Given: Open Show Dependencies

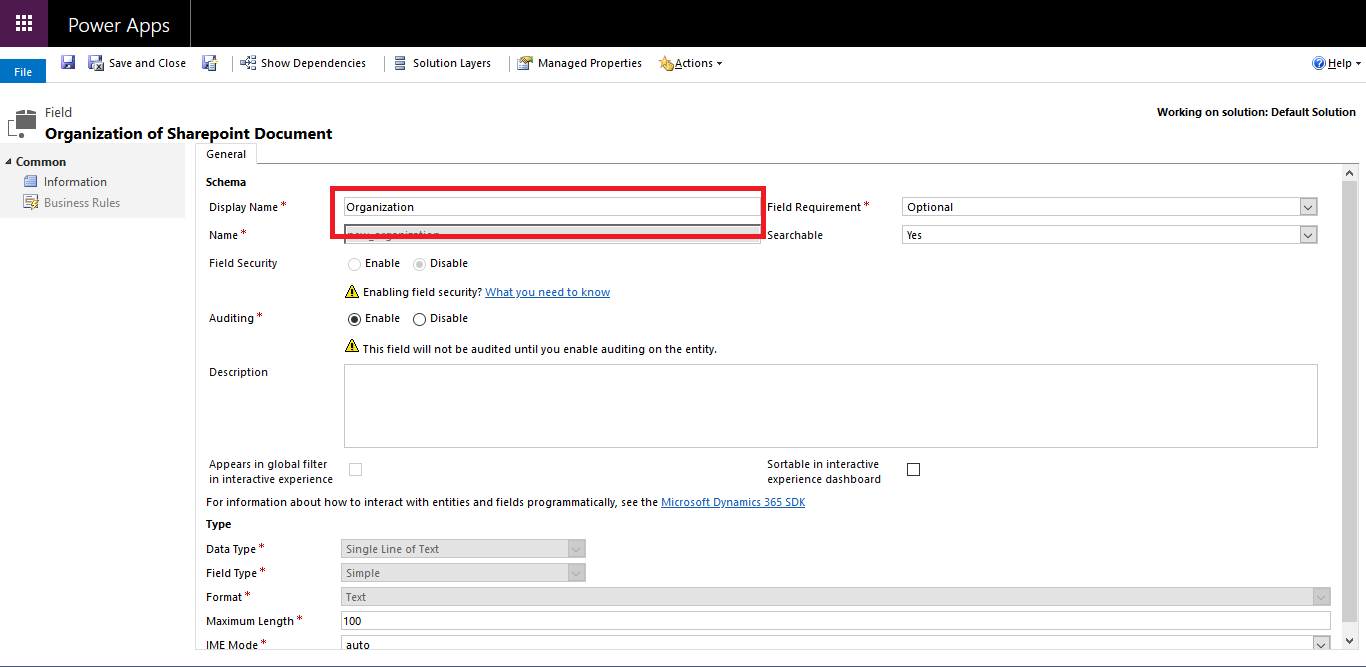Looking at the screenshot, I should tap(303, 62).
